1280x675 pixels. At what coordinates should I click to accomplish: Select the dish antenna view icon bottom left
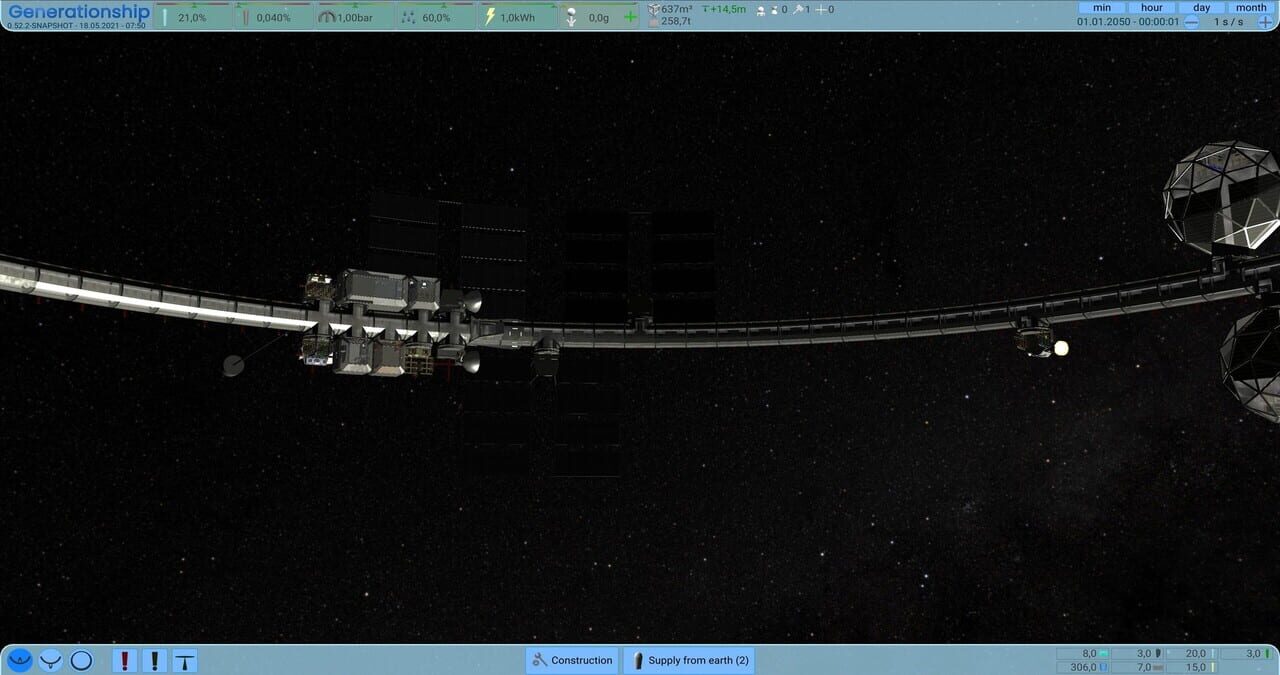50,661
